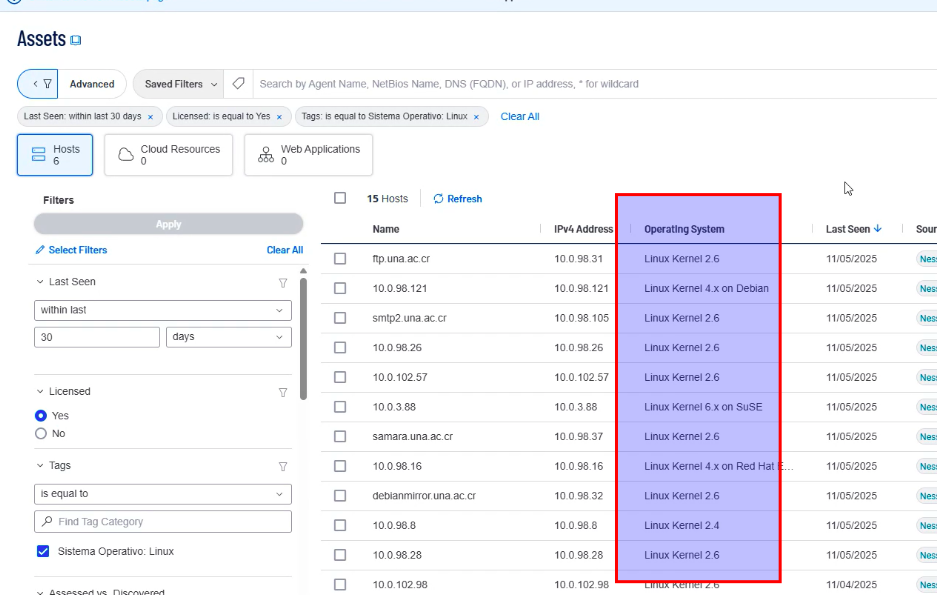Click the tag icon beside the search box

pyautogui.click(x=238, y=84)
